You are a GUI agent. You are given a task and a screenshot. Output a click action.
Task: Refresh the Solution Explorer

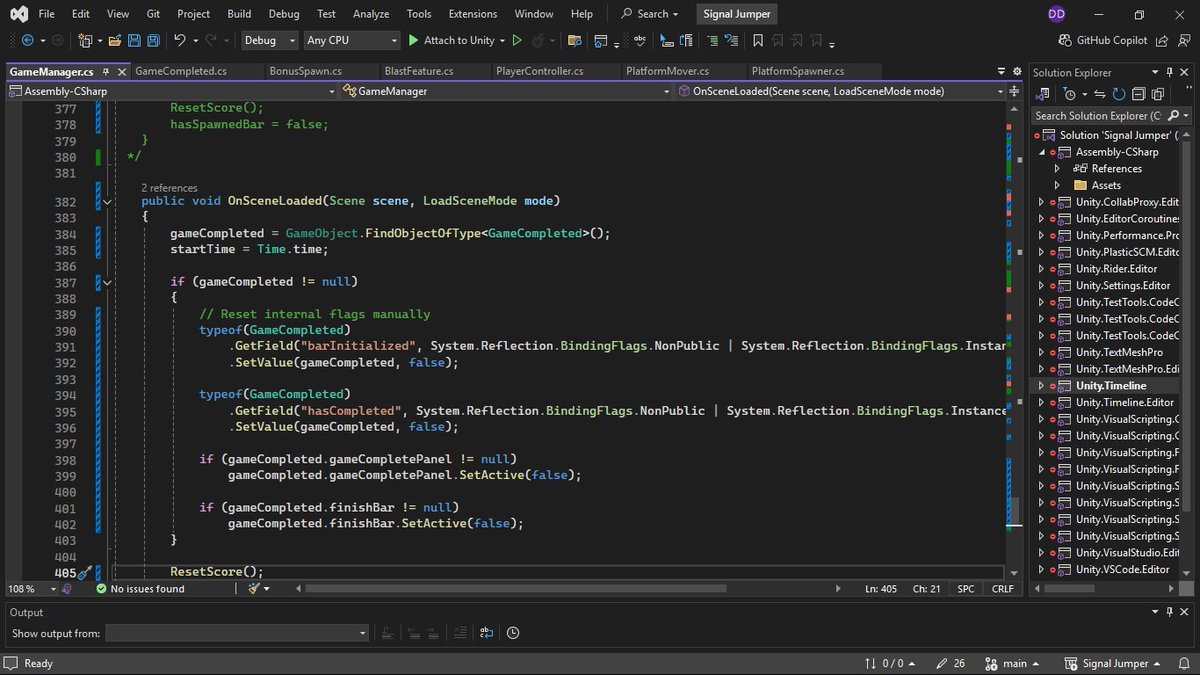(1118, 94)
